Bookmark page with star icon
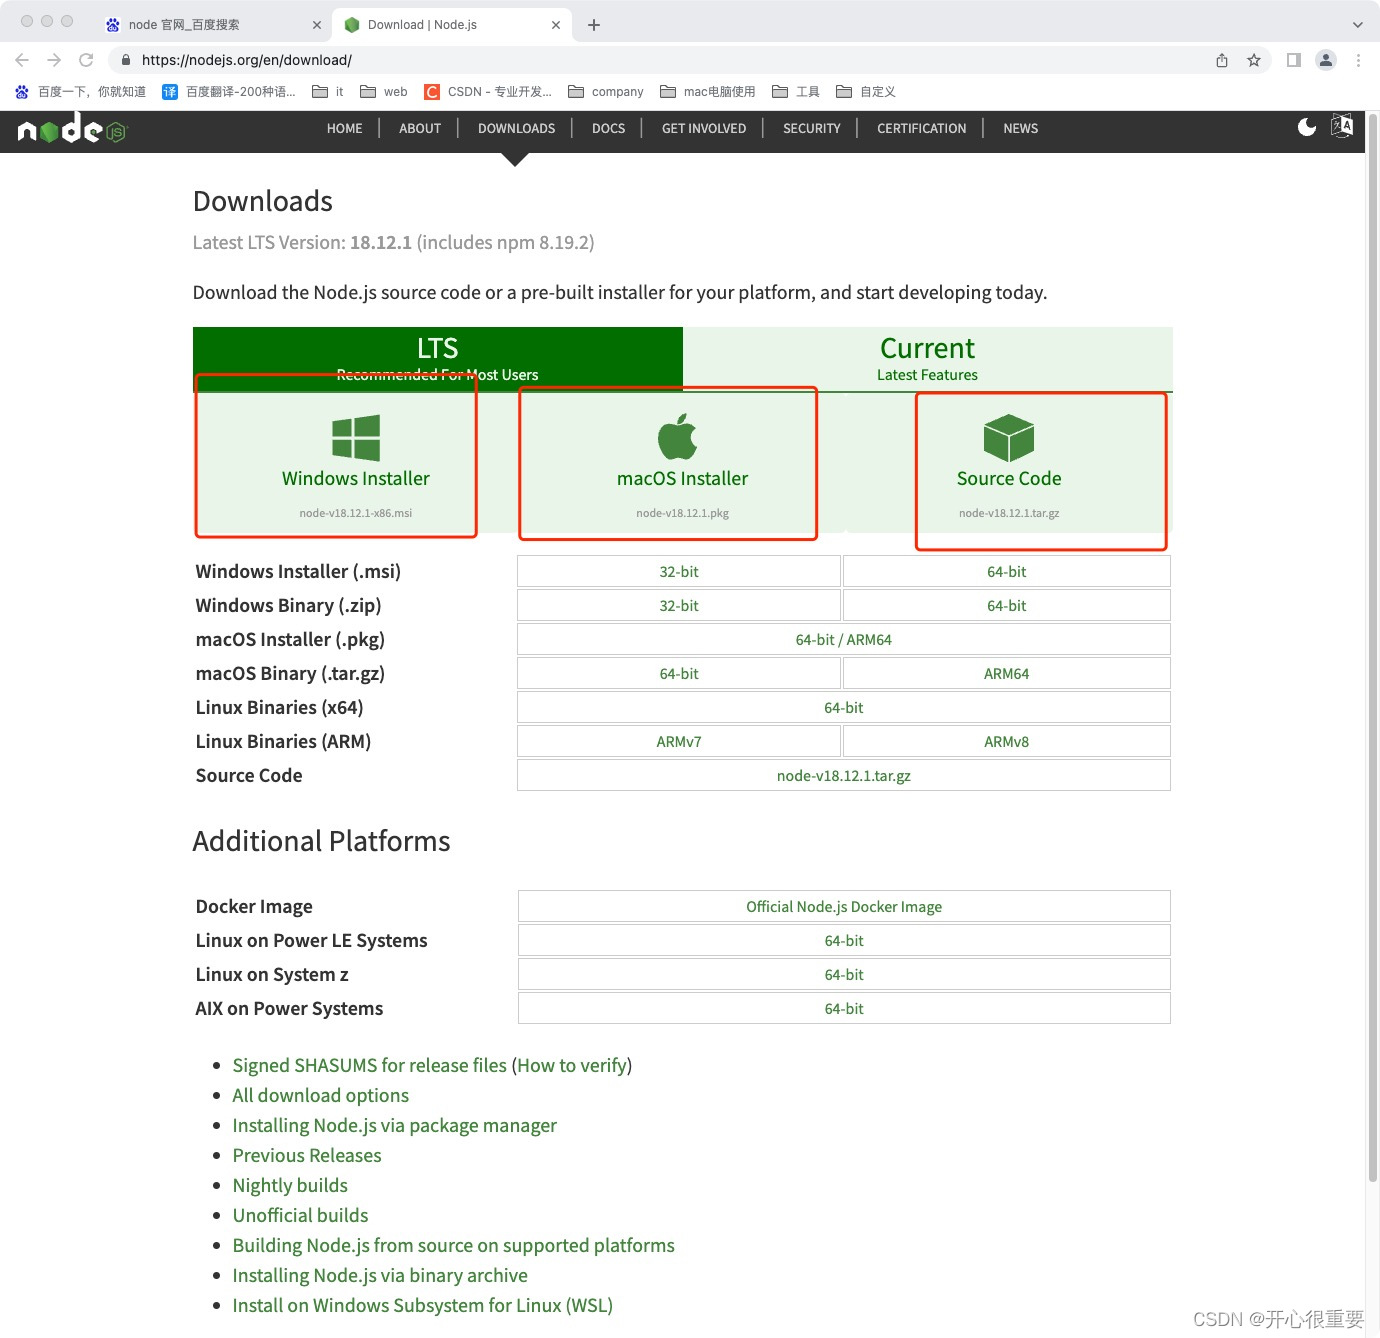Screen dimensions: 1380x1338 coord(1254,60)
